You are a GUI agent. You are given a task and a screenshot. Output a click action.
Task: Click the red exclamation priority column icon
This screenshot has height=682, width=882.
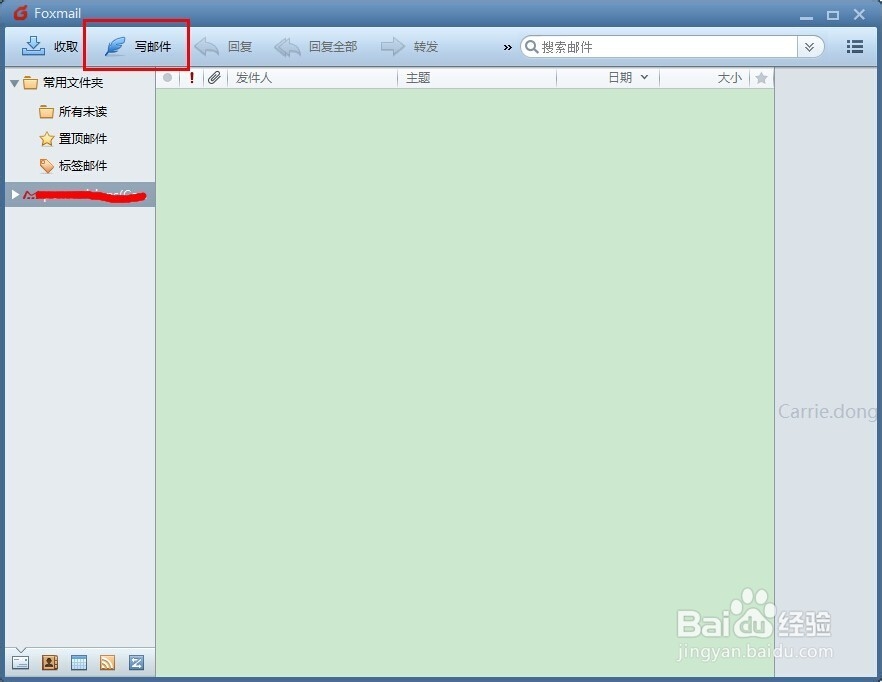point(192,77)
